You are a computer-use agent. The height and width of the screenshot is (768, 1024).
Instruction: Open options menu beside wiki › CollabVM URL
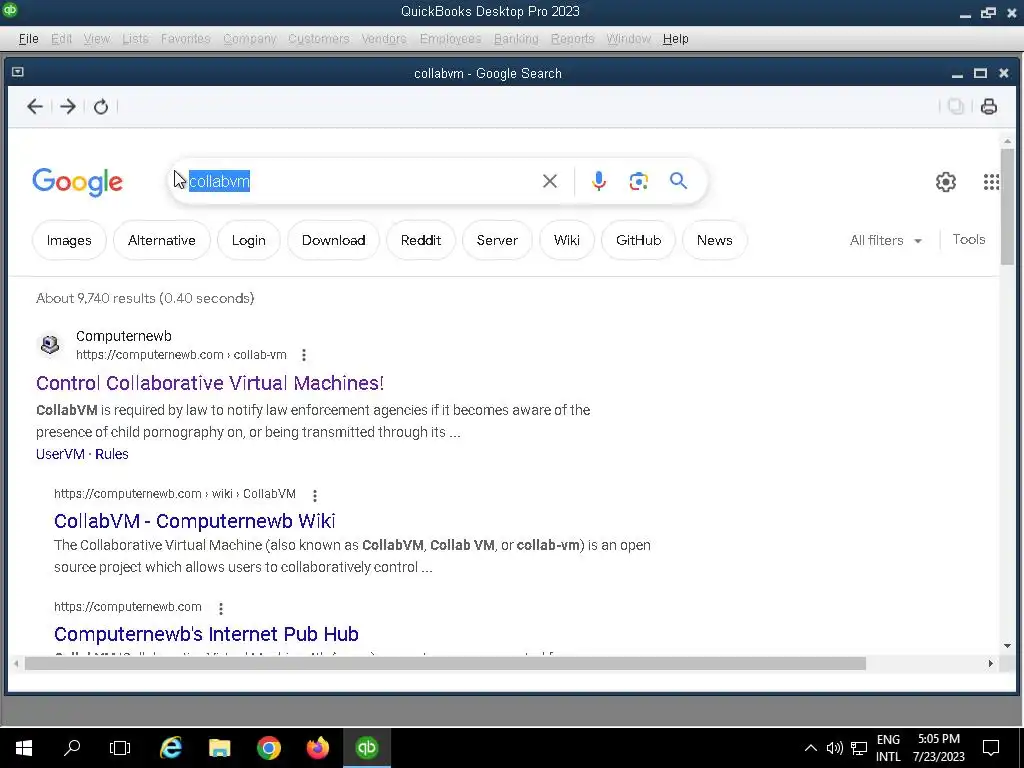tap(315, 496)
